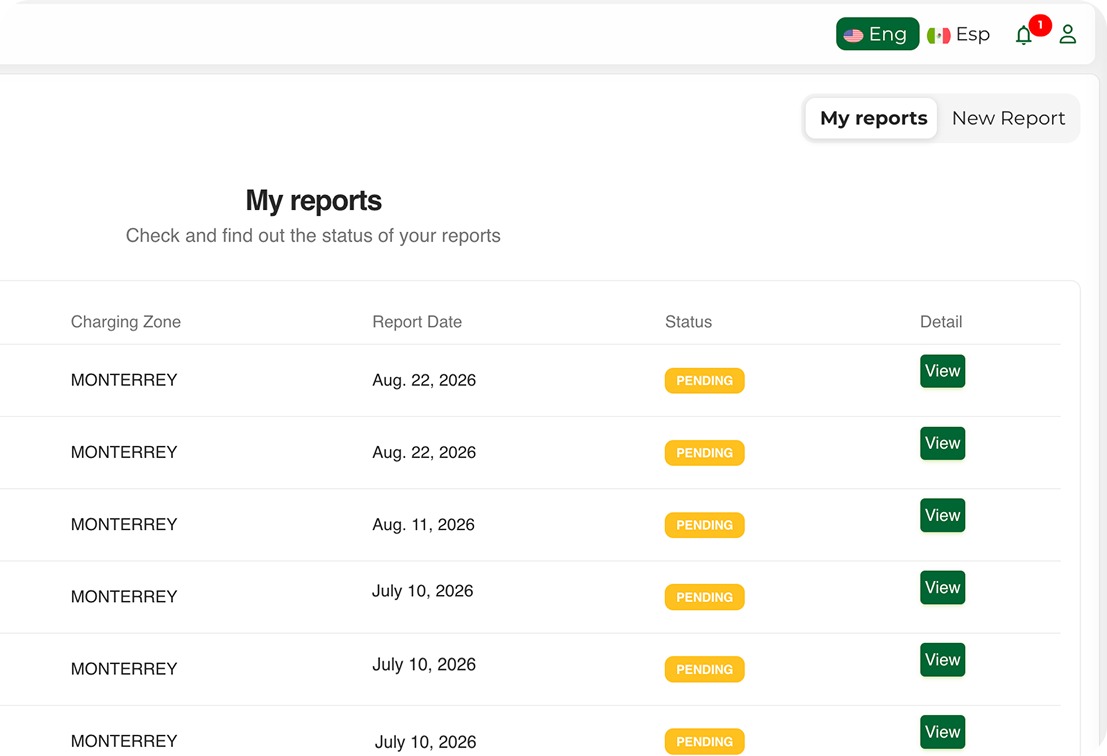
Task: Click the Mexican flag next to Esp
Action: 938,34
